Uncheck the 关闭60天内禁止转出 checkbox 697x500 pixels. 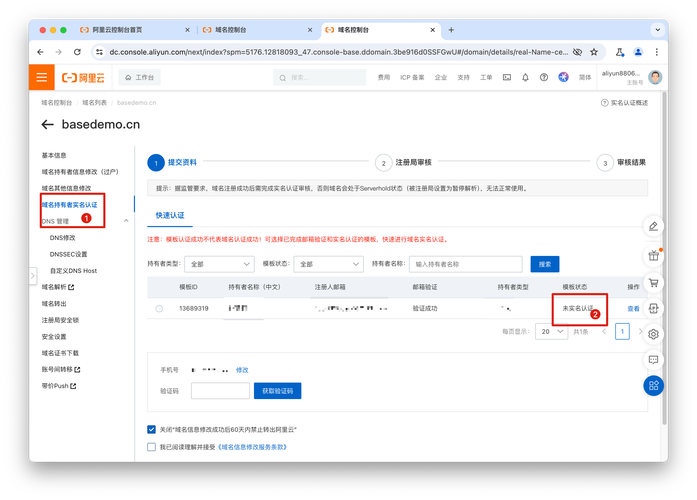tap(151, 428)
